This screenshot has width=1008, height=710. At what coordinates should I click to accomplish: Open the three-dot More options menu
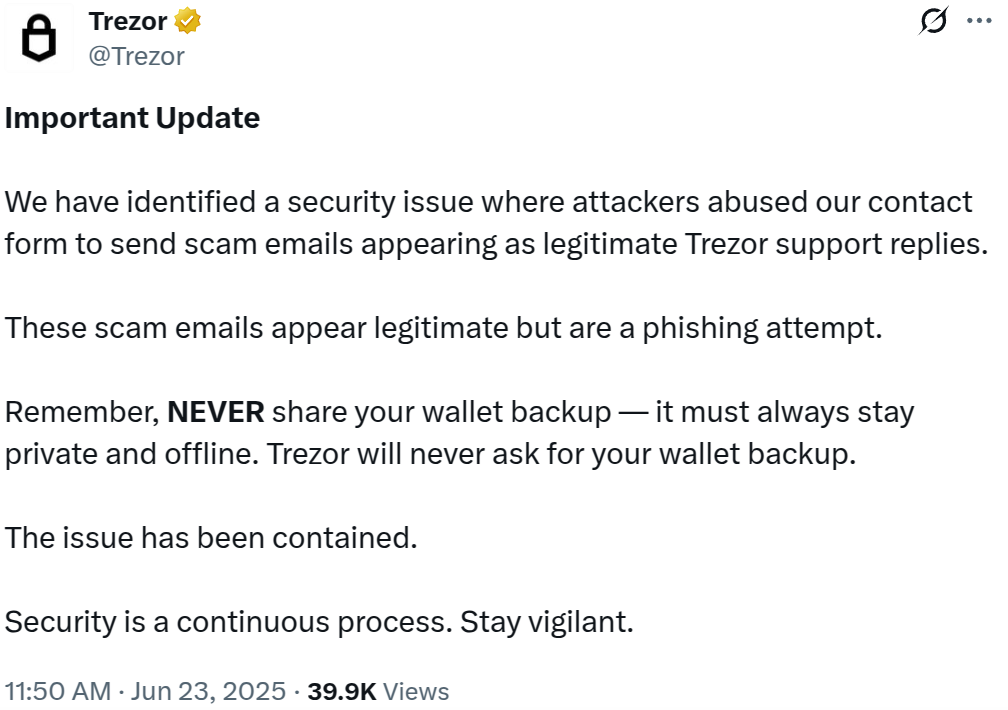pyautogui.click(x=977, y=22)
